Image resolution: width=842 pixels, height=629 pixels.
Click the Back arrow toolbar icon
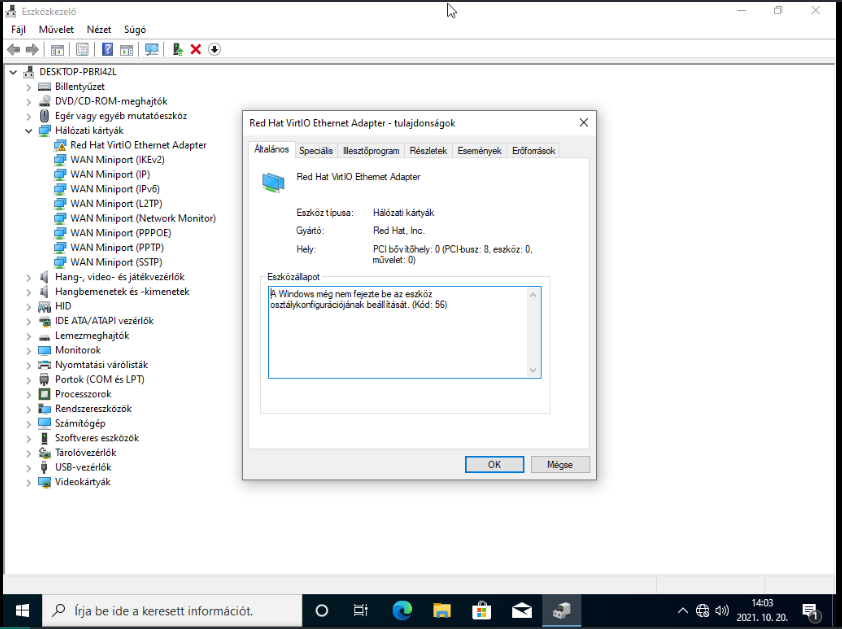pyautogui.click(x=13, y=49)
